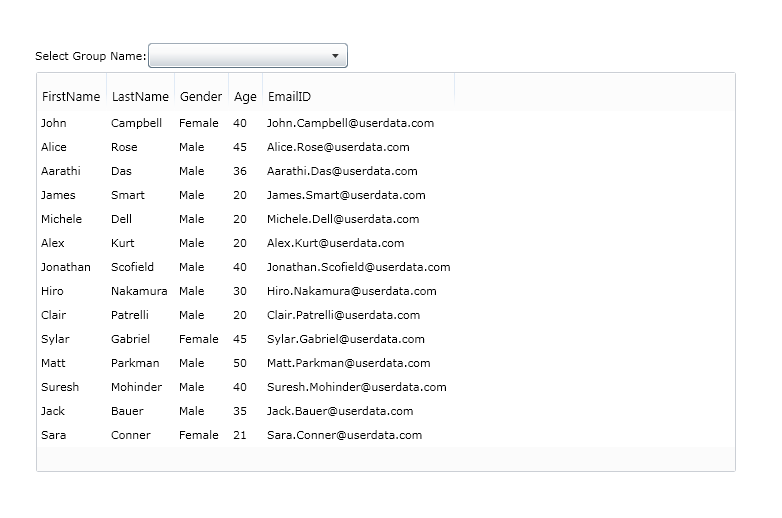Click age 36 in Aarathi's row
Screen dimensions: 782x518
[239, 171]
